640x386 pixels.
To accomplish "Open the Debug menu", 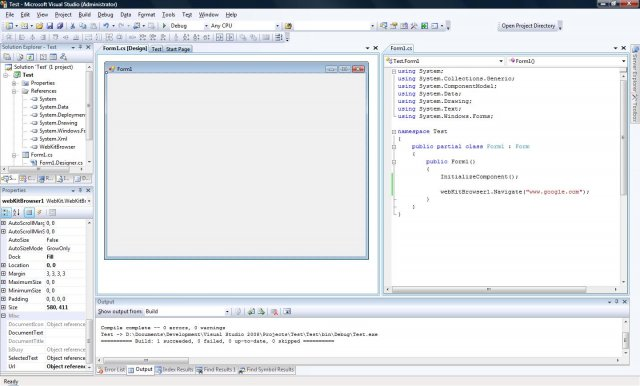I will 105,15.
